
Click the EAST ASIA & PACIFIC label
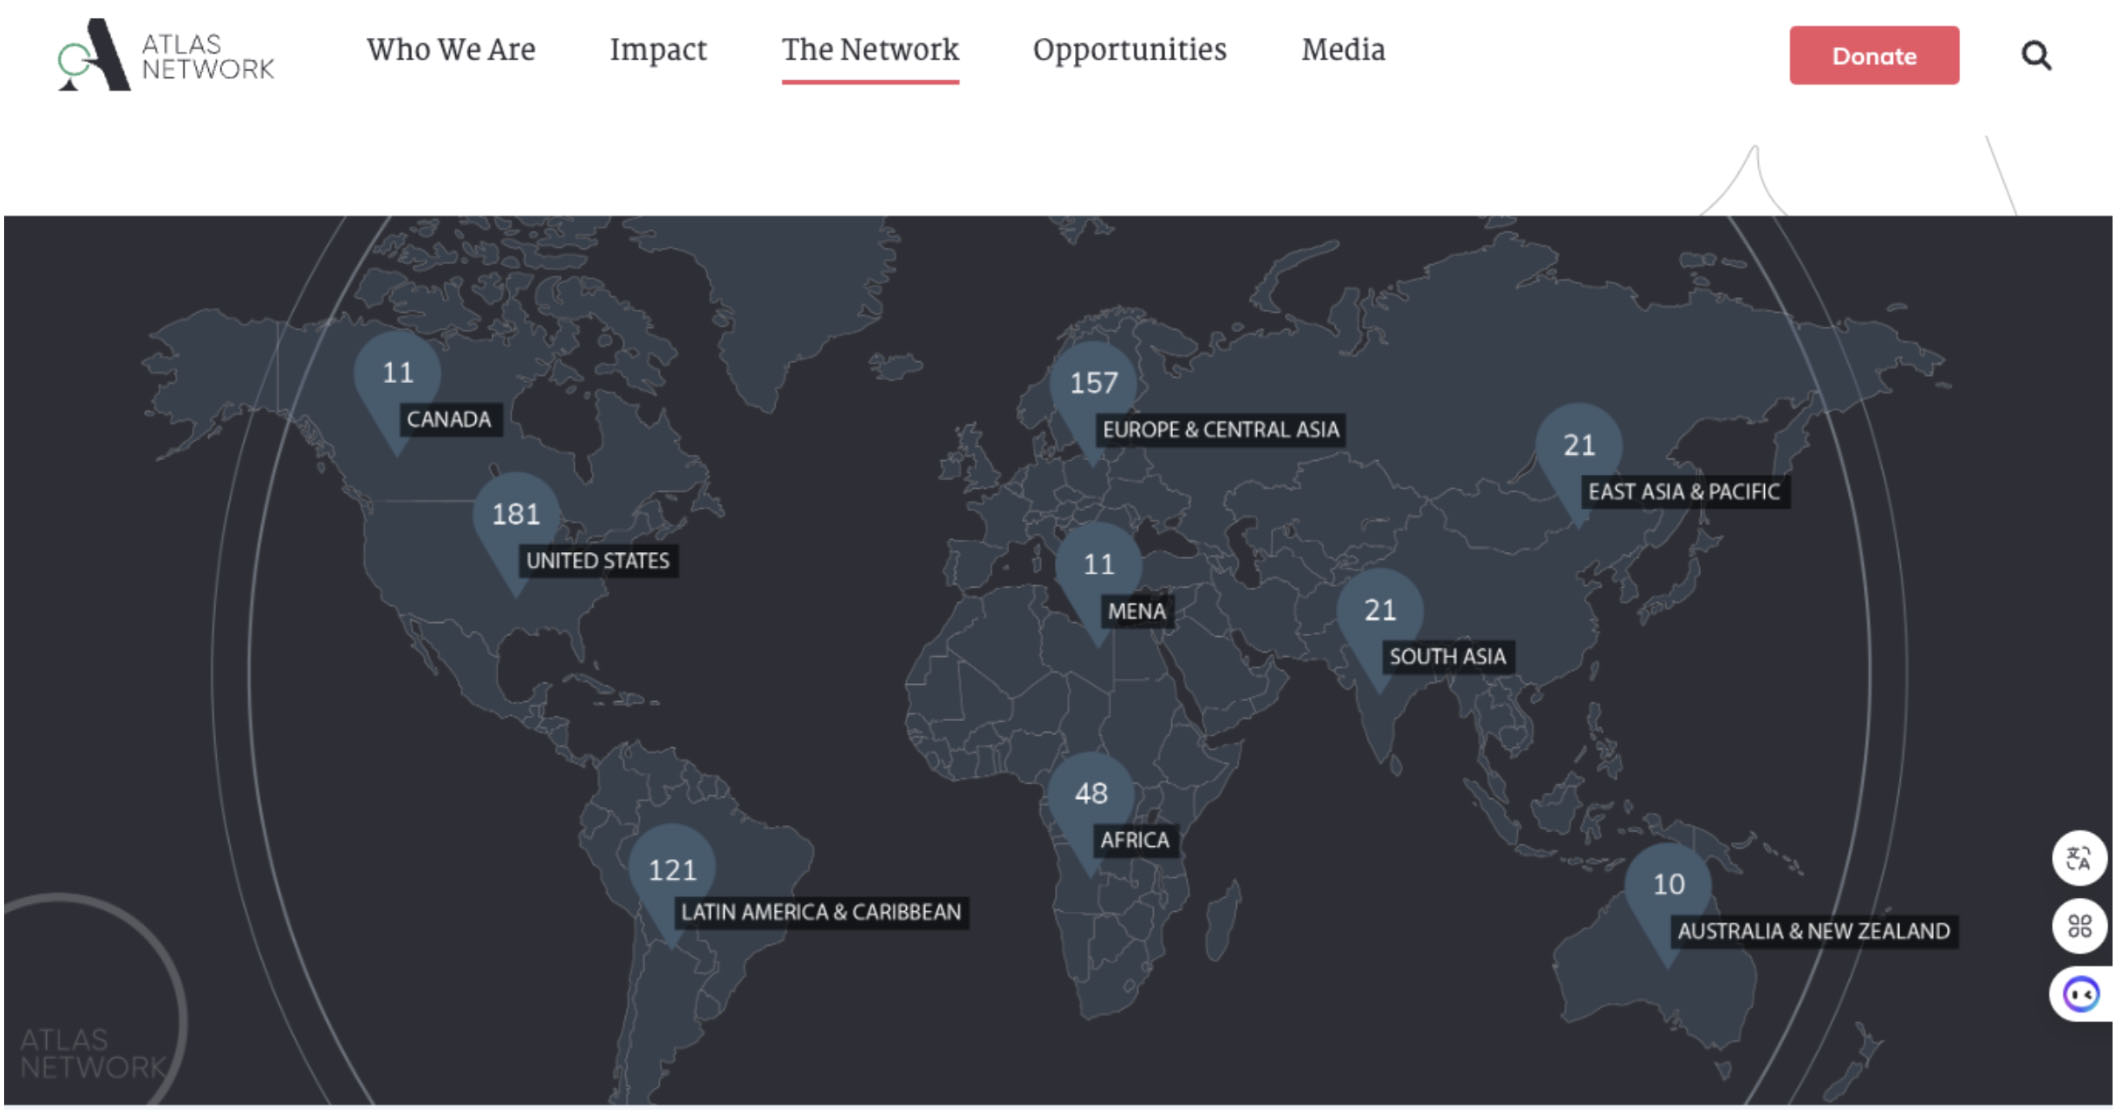coord(1684,492)
